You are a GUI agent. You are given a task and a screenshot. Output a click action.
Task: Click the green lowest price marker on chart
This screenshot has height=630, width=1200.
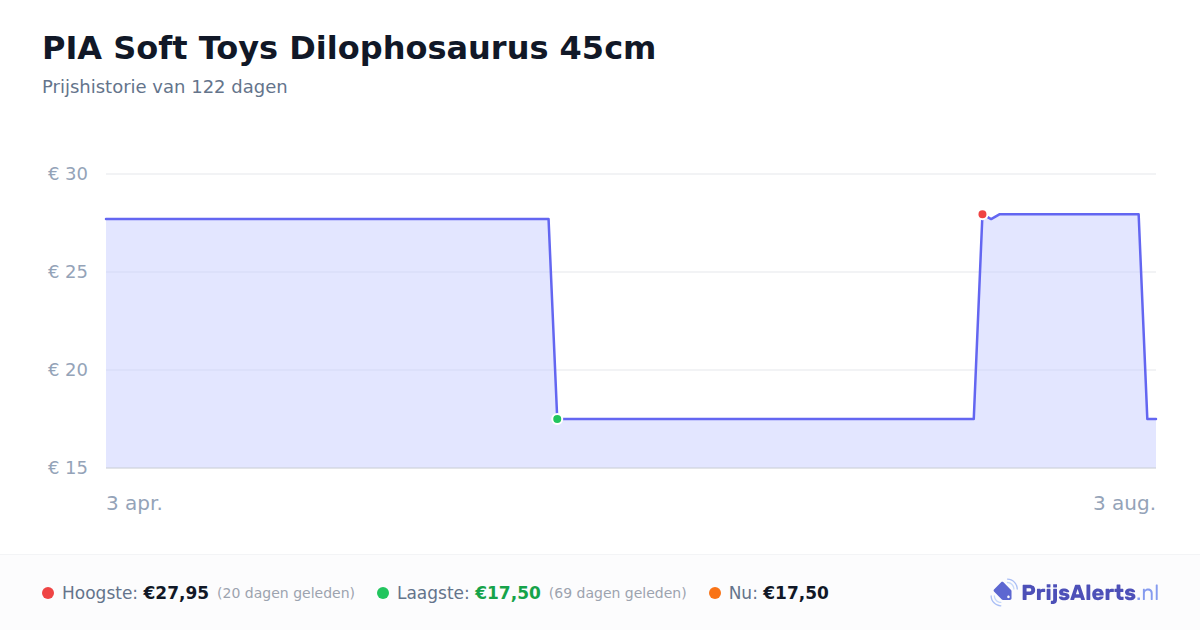pyautogui.click(x=557, y=419)
